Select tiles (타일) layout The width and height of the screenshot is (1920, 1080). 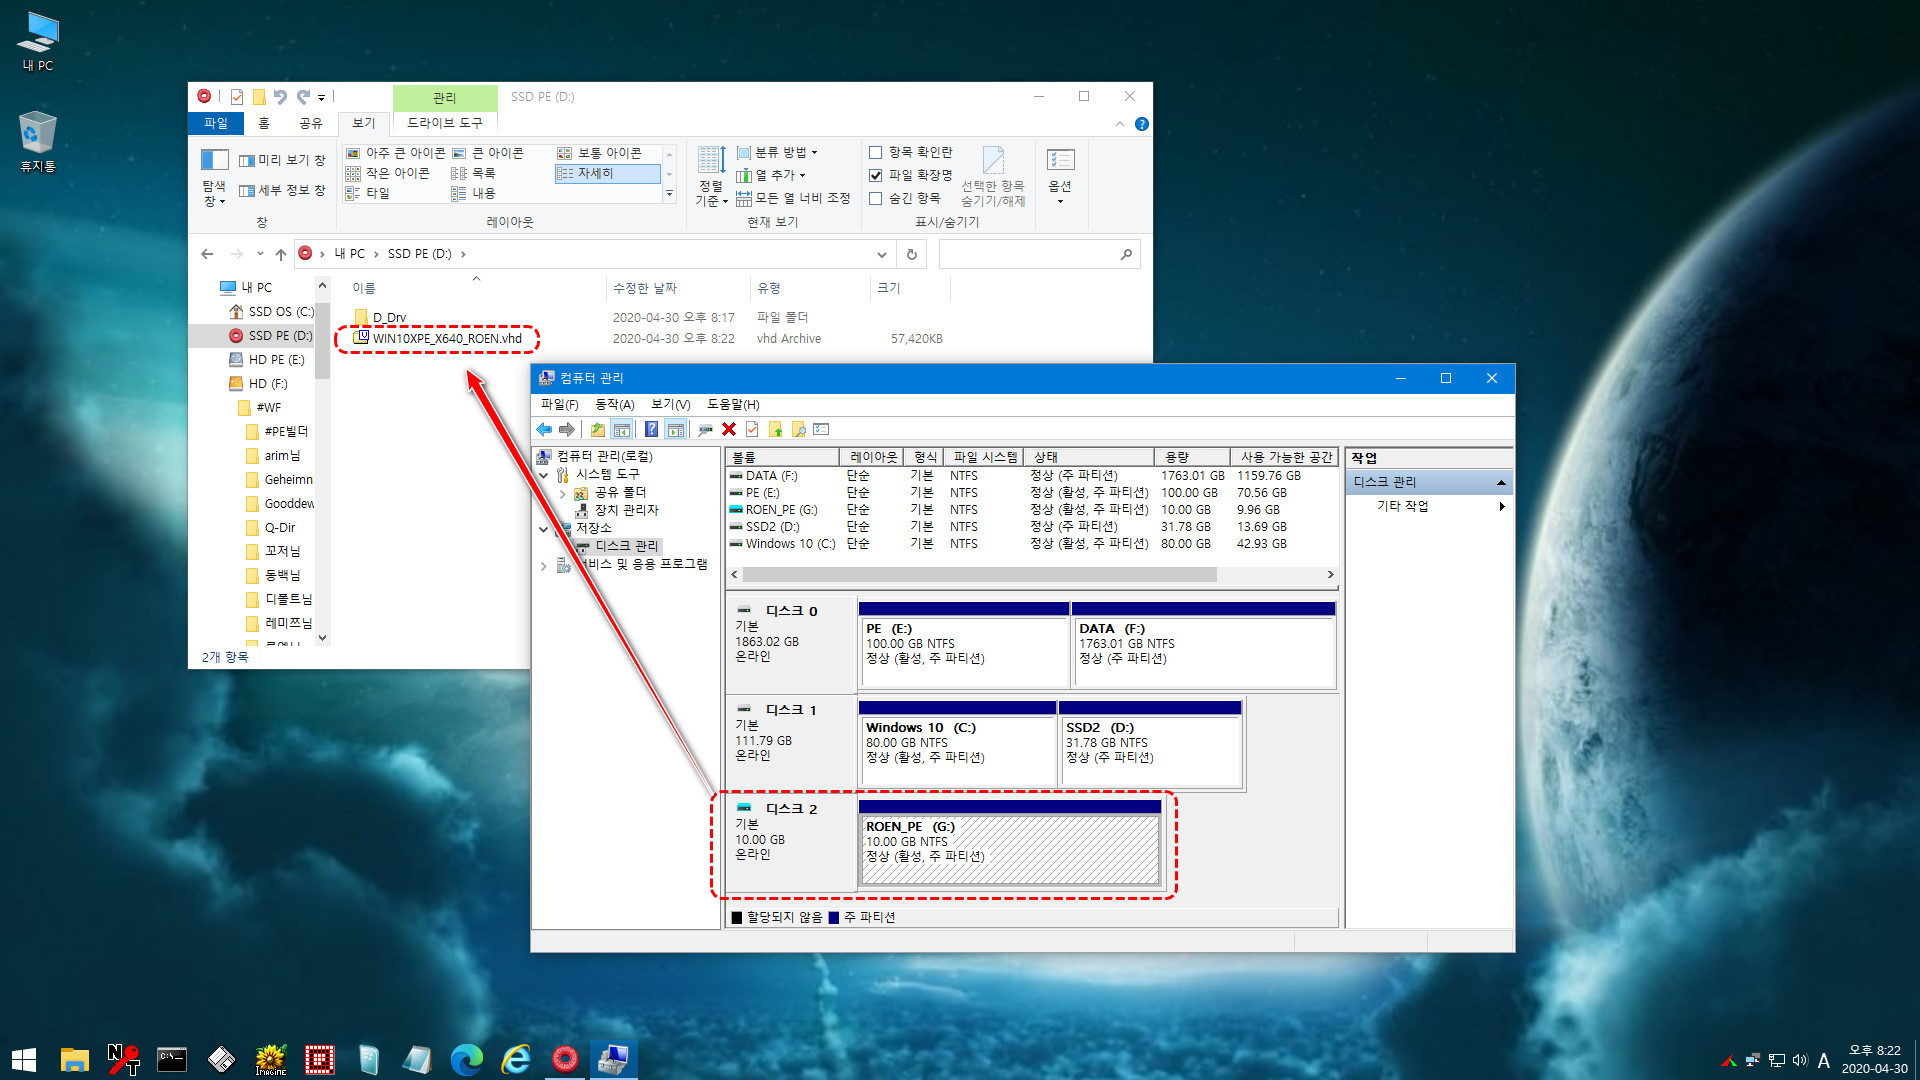(x=368, y=193)
